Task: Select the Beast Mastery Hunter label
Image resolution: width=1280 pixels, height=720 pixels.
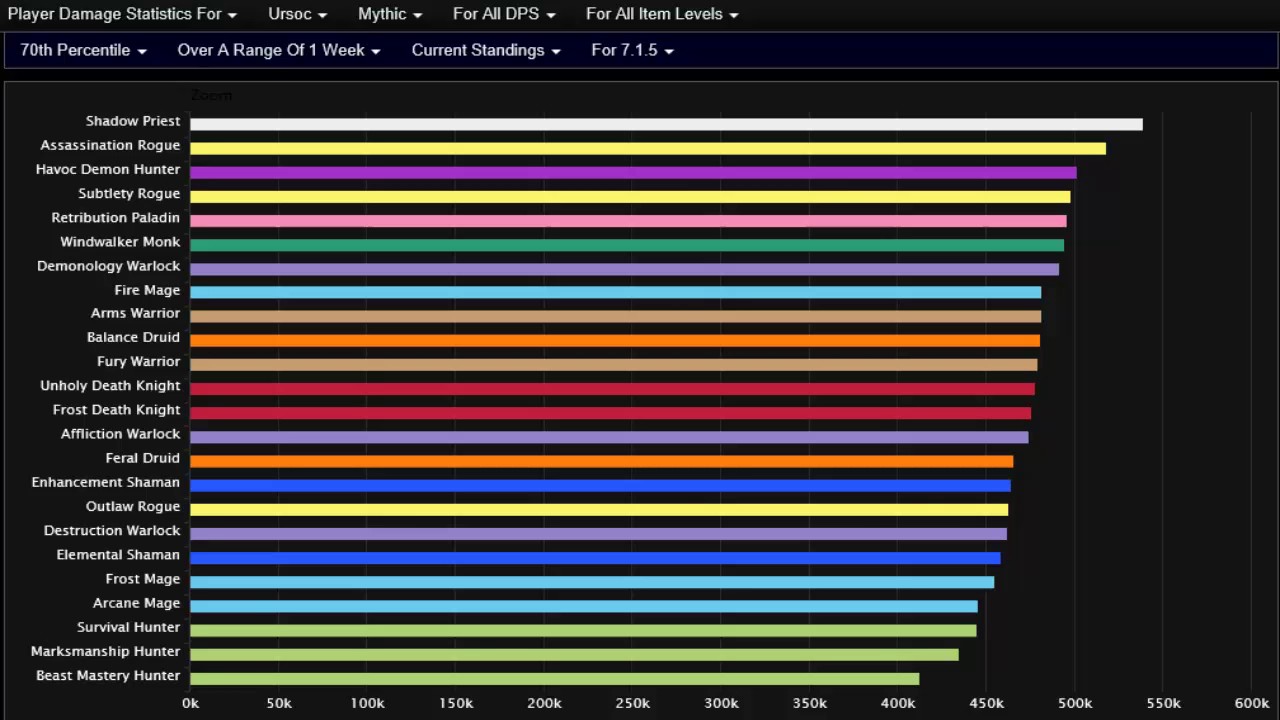Action: [x=108, y=675]
